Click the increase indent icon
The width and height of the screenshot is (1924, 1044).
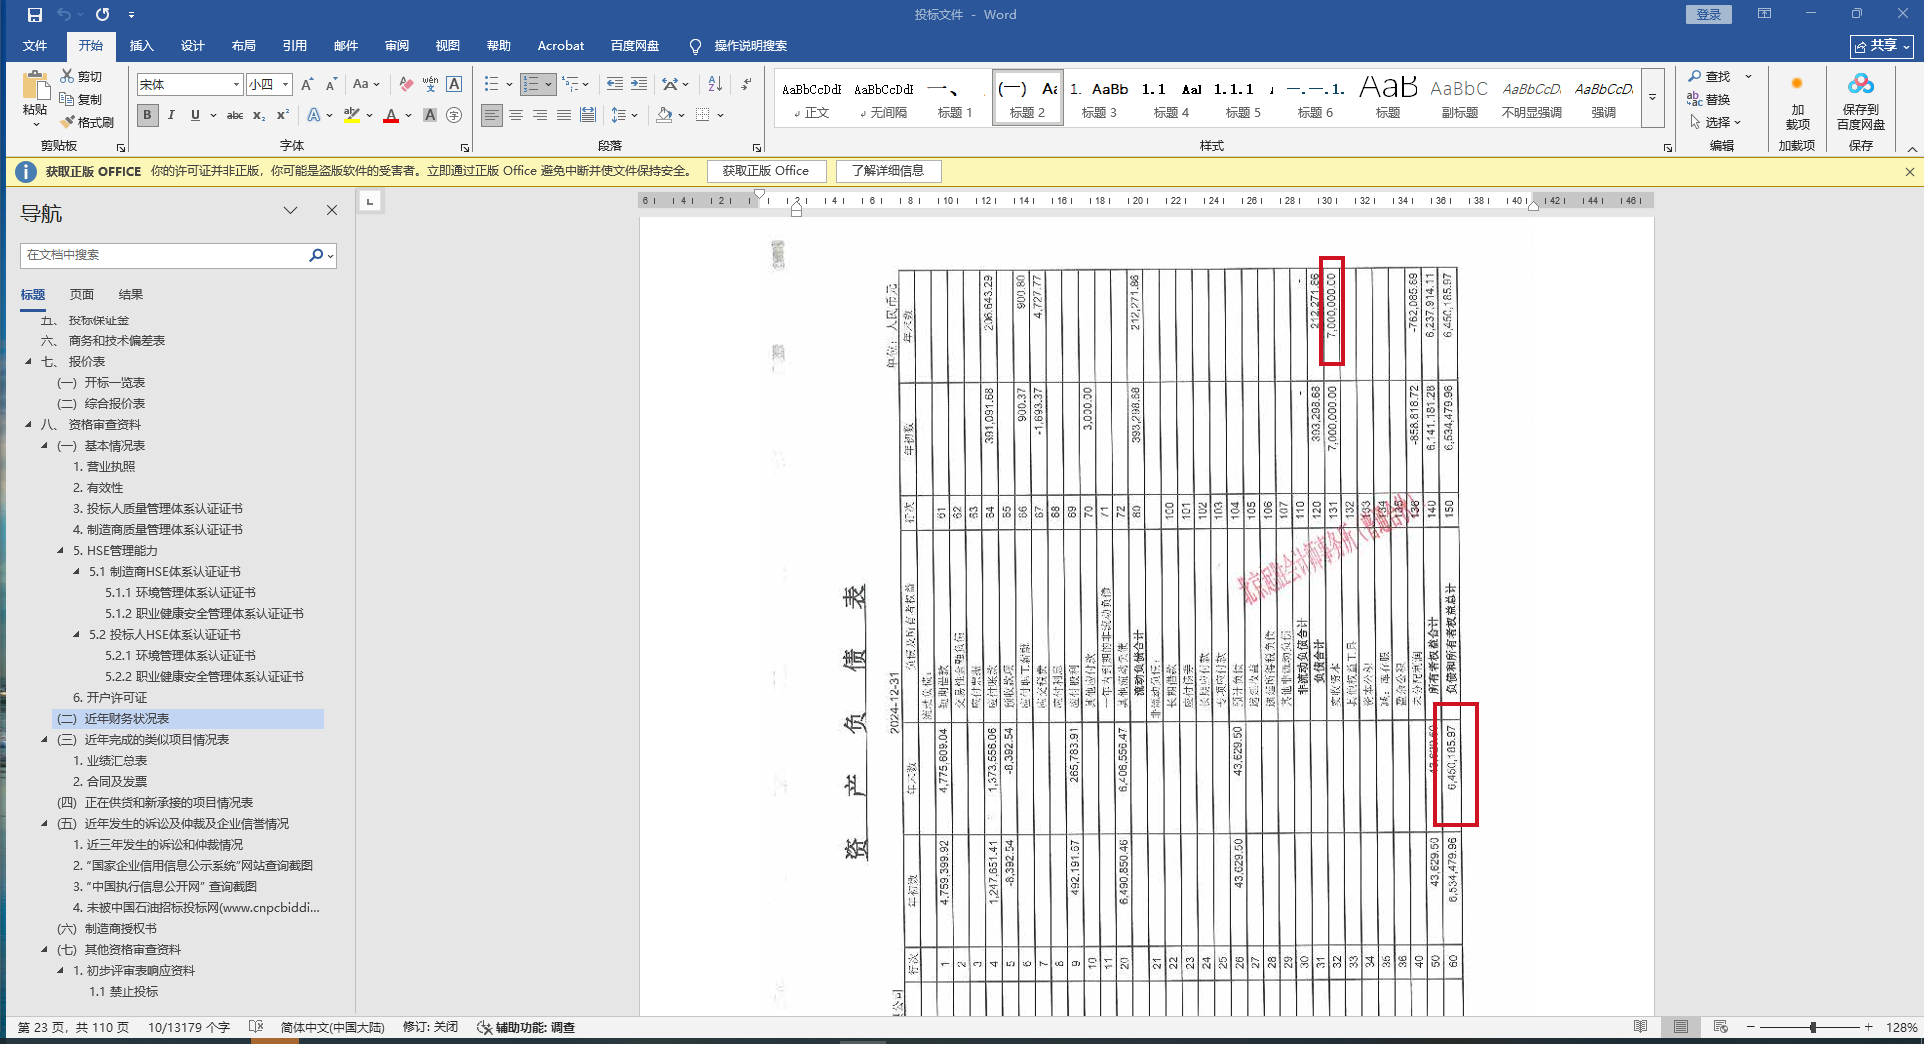[x=639, y=85]
